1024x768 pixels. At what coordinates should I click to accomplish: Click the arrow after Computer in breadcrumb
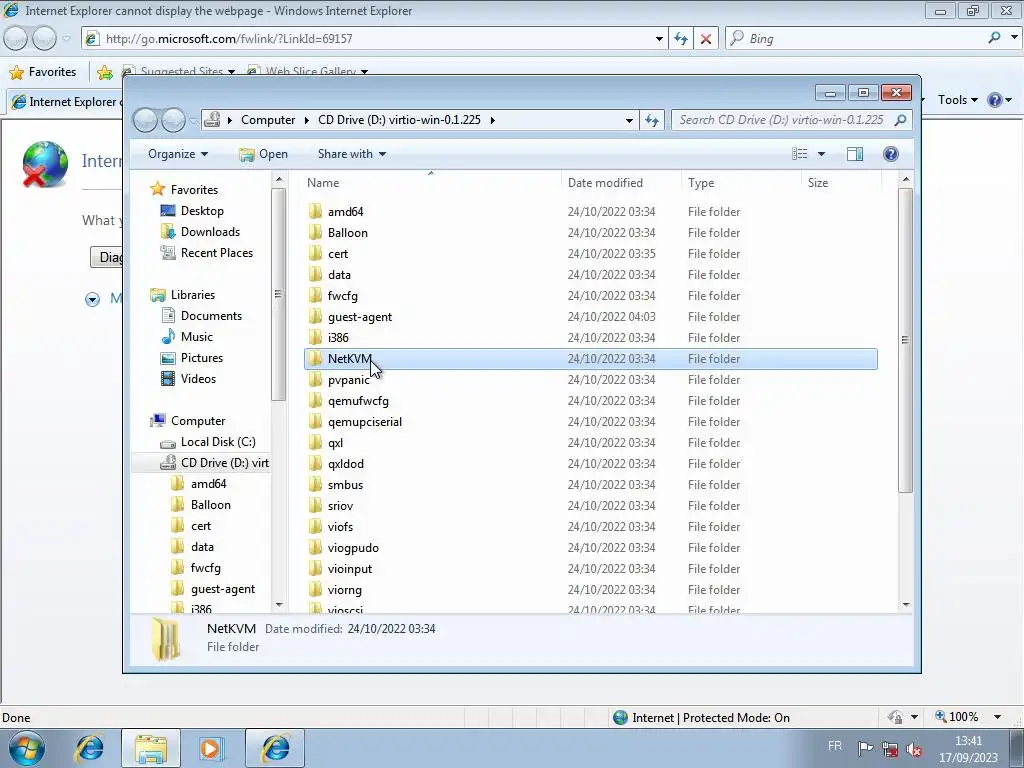click(x=306, y=120)
